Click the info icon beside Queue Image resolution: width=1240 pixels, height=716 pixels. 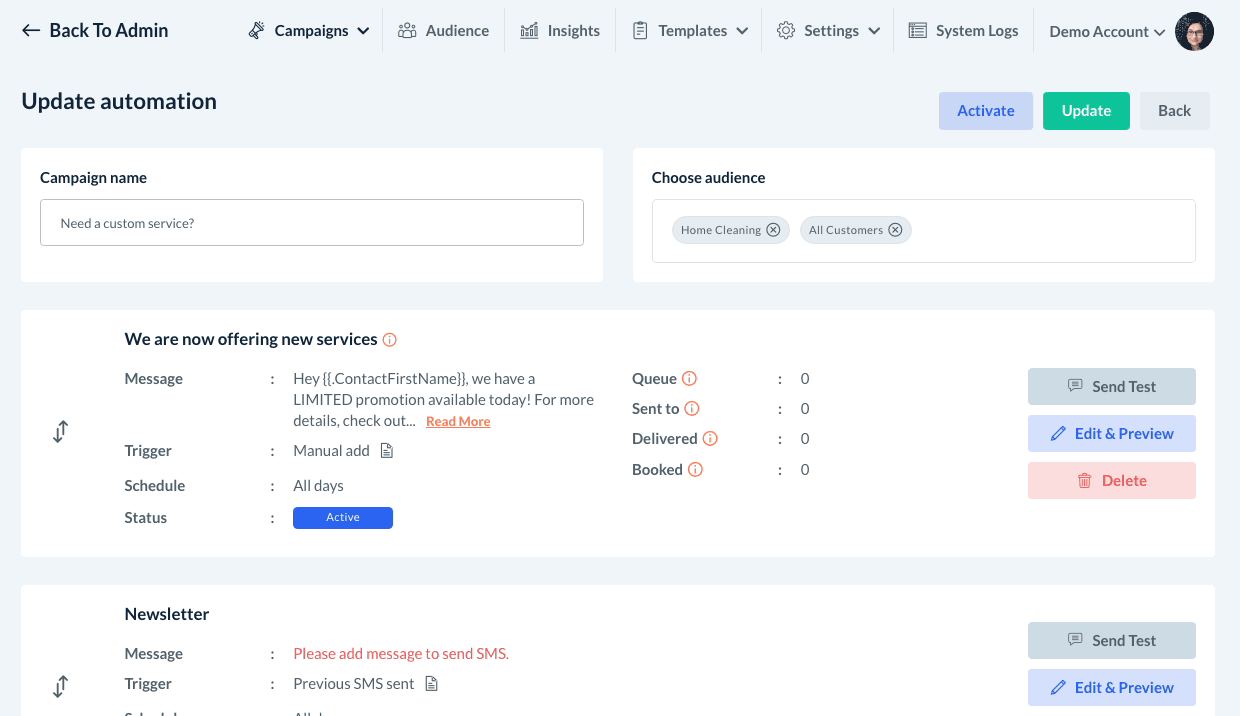689,379
